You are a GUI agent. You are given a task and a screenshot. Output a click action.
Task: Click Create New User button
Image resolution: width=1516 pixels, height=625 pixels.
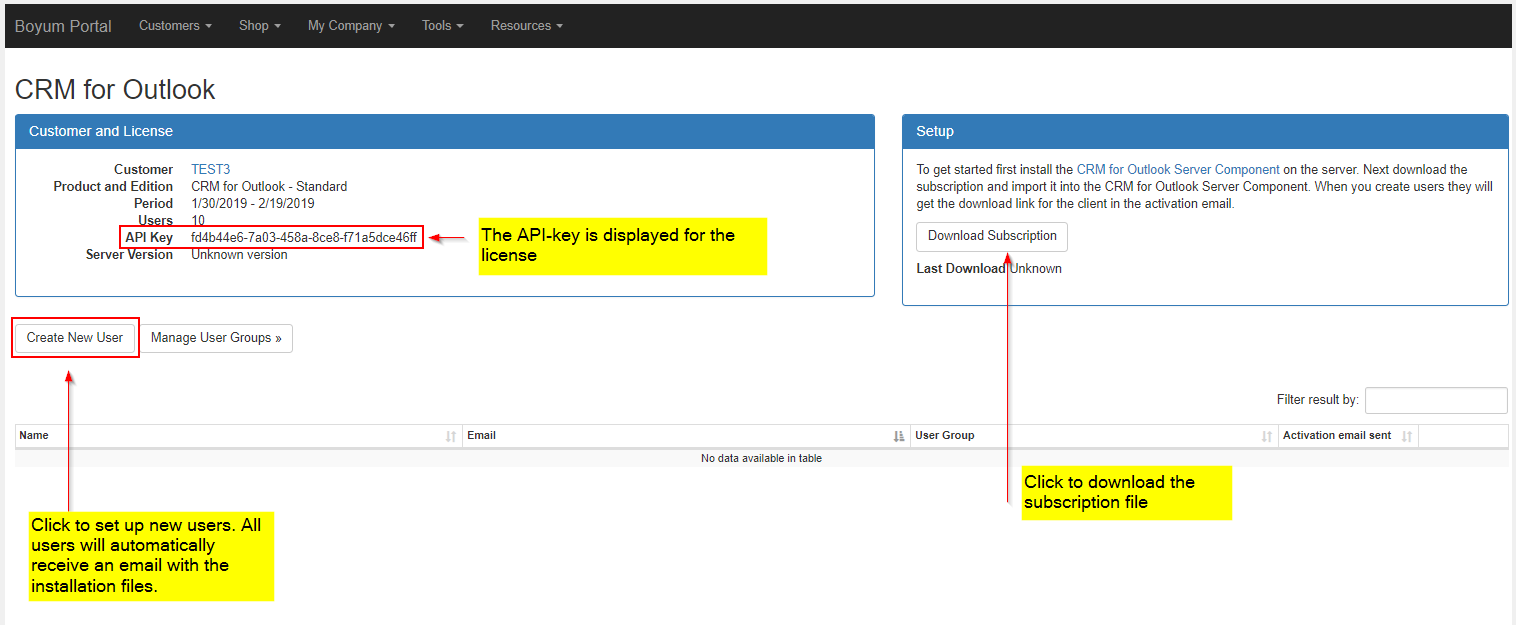(75, 338)
